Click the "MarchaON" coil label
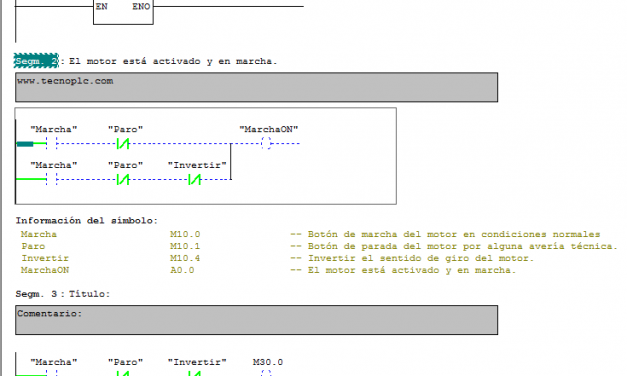The width and height of the screenshot is (627, 376). 268,129
